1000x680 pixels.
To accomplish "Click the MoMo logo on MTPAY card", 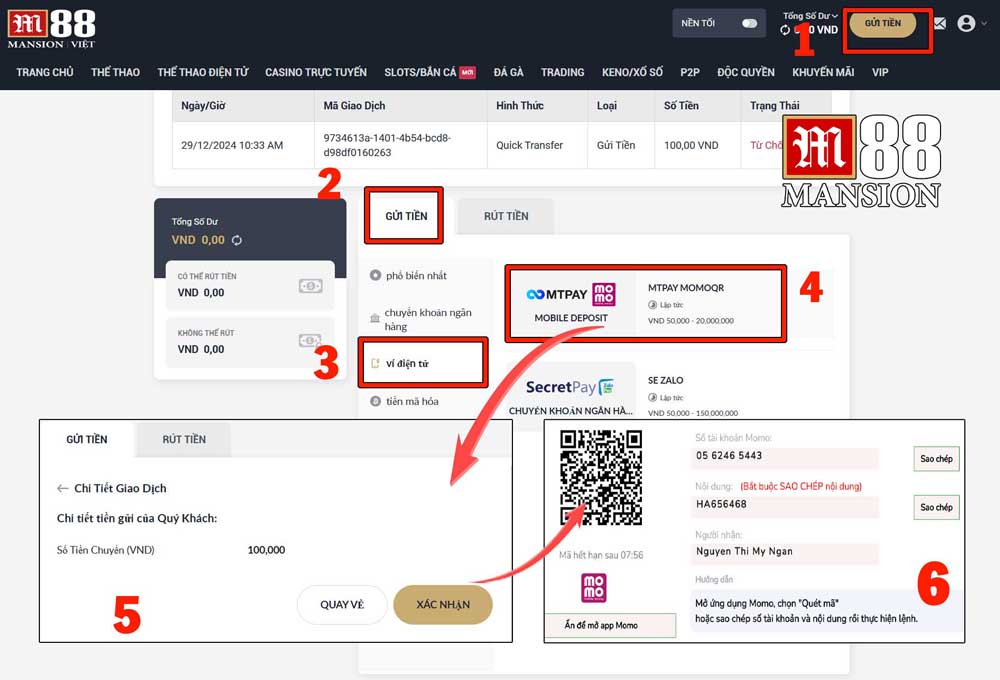I will (x=604, y=294).
